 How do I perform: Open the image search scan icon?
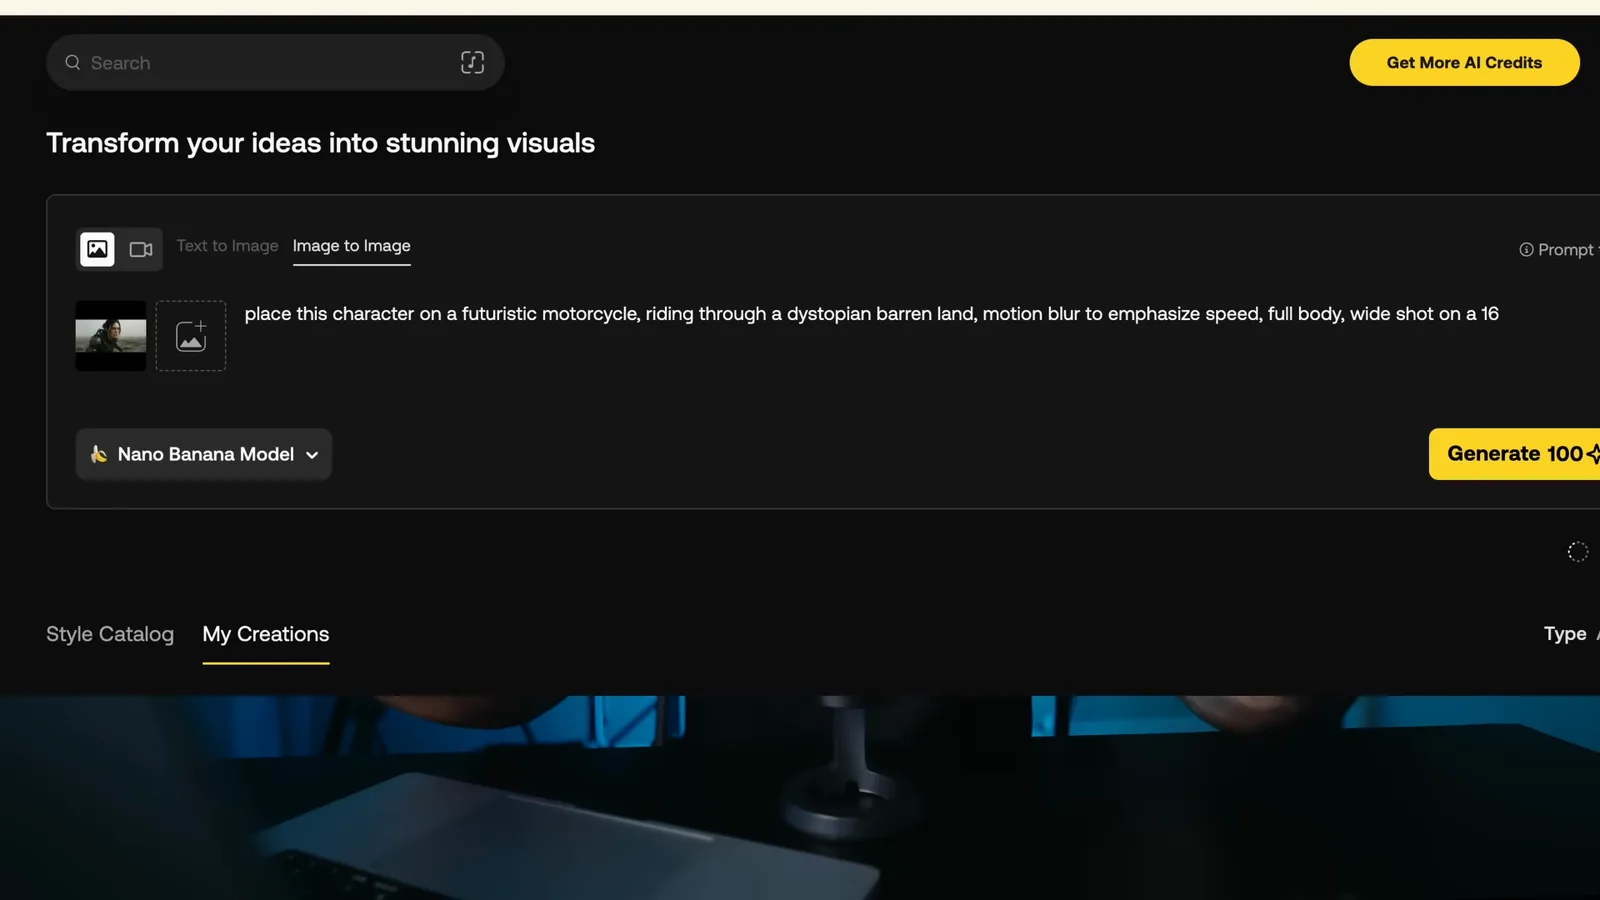(x=472, y=62)
